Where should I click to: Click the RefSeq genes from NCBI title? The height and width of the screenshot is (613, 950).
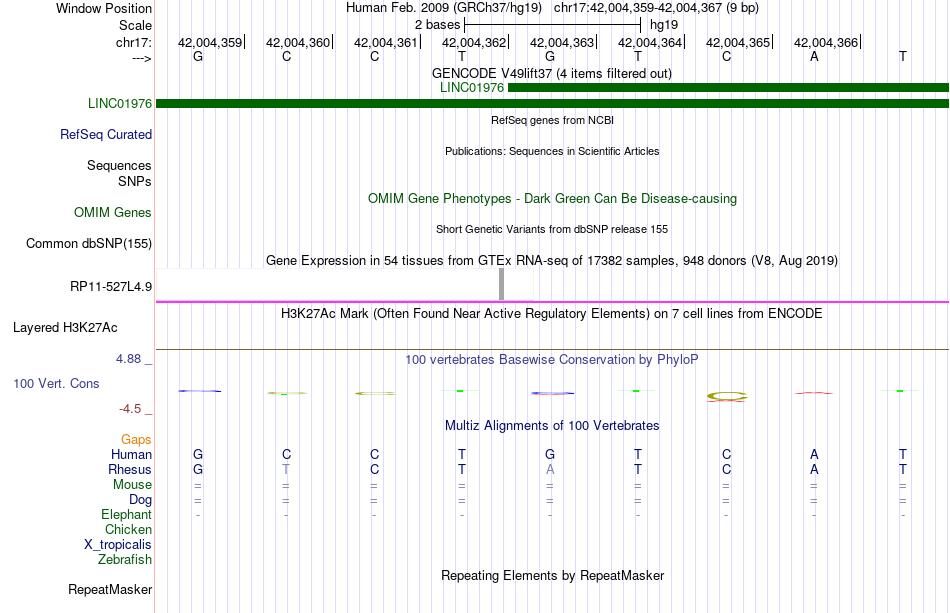[553, 121]
